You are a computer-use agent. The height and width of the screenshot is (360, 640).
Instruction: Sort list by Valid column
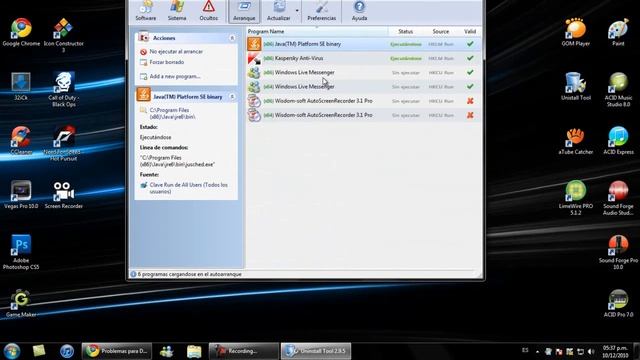(x=470, y=31)
